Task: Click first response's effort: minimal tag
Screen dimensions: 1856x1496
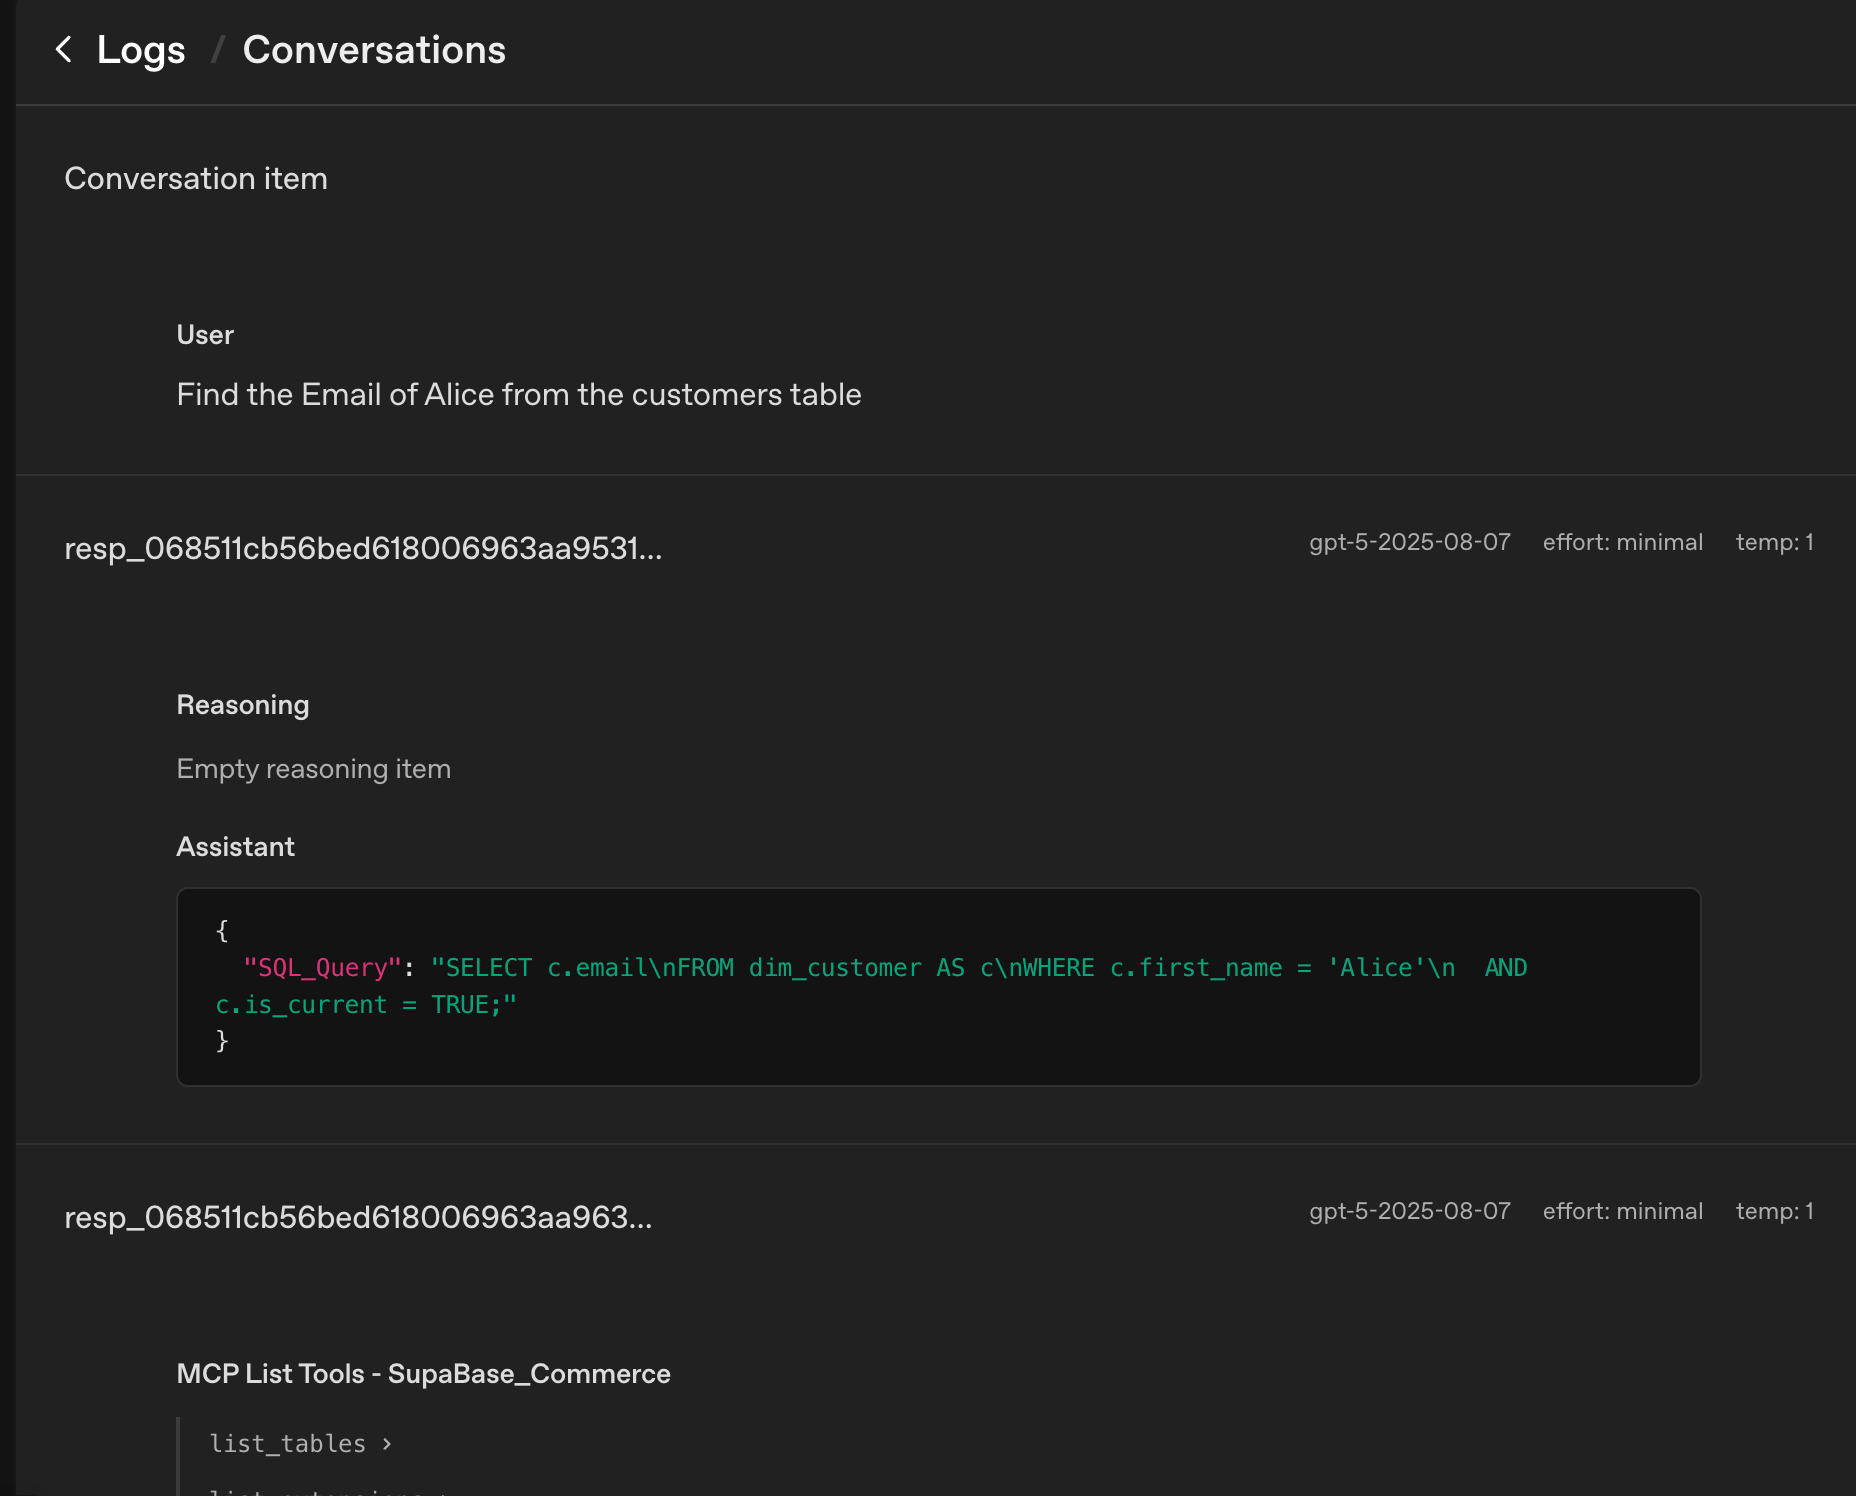Action: [x=1622, y=542]
